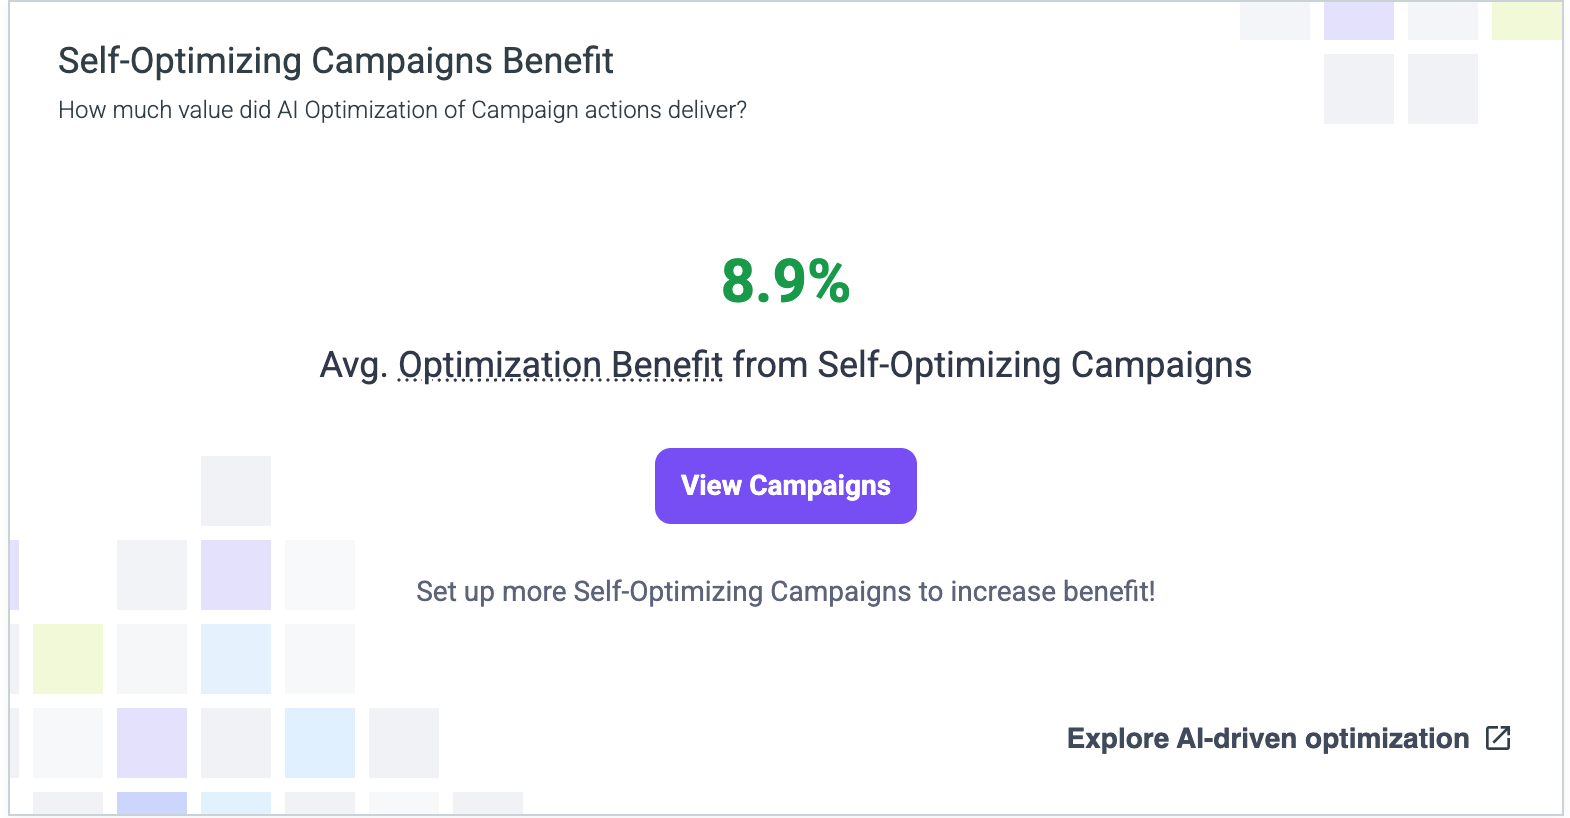The image size is (1570, 818).
Task: Click the 'Set up more Self-Optimizing Campaigns' hint text
Action: (x=786, y=592)
